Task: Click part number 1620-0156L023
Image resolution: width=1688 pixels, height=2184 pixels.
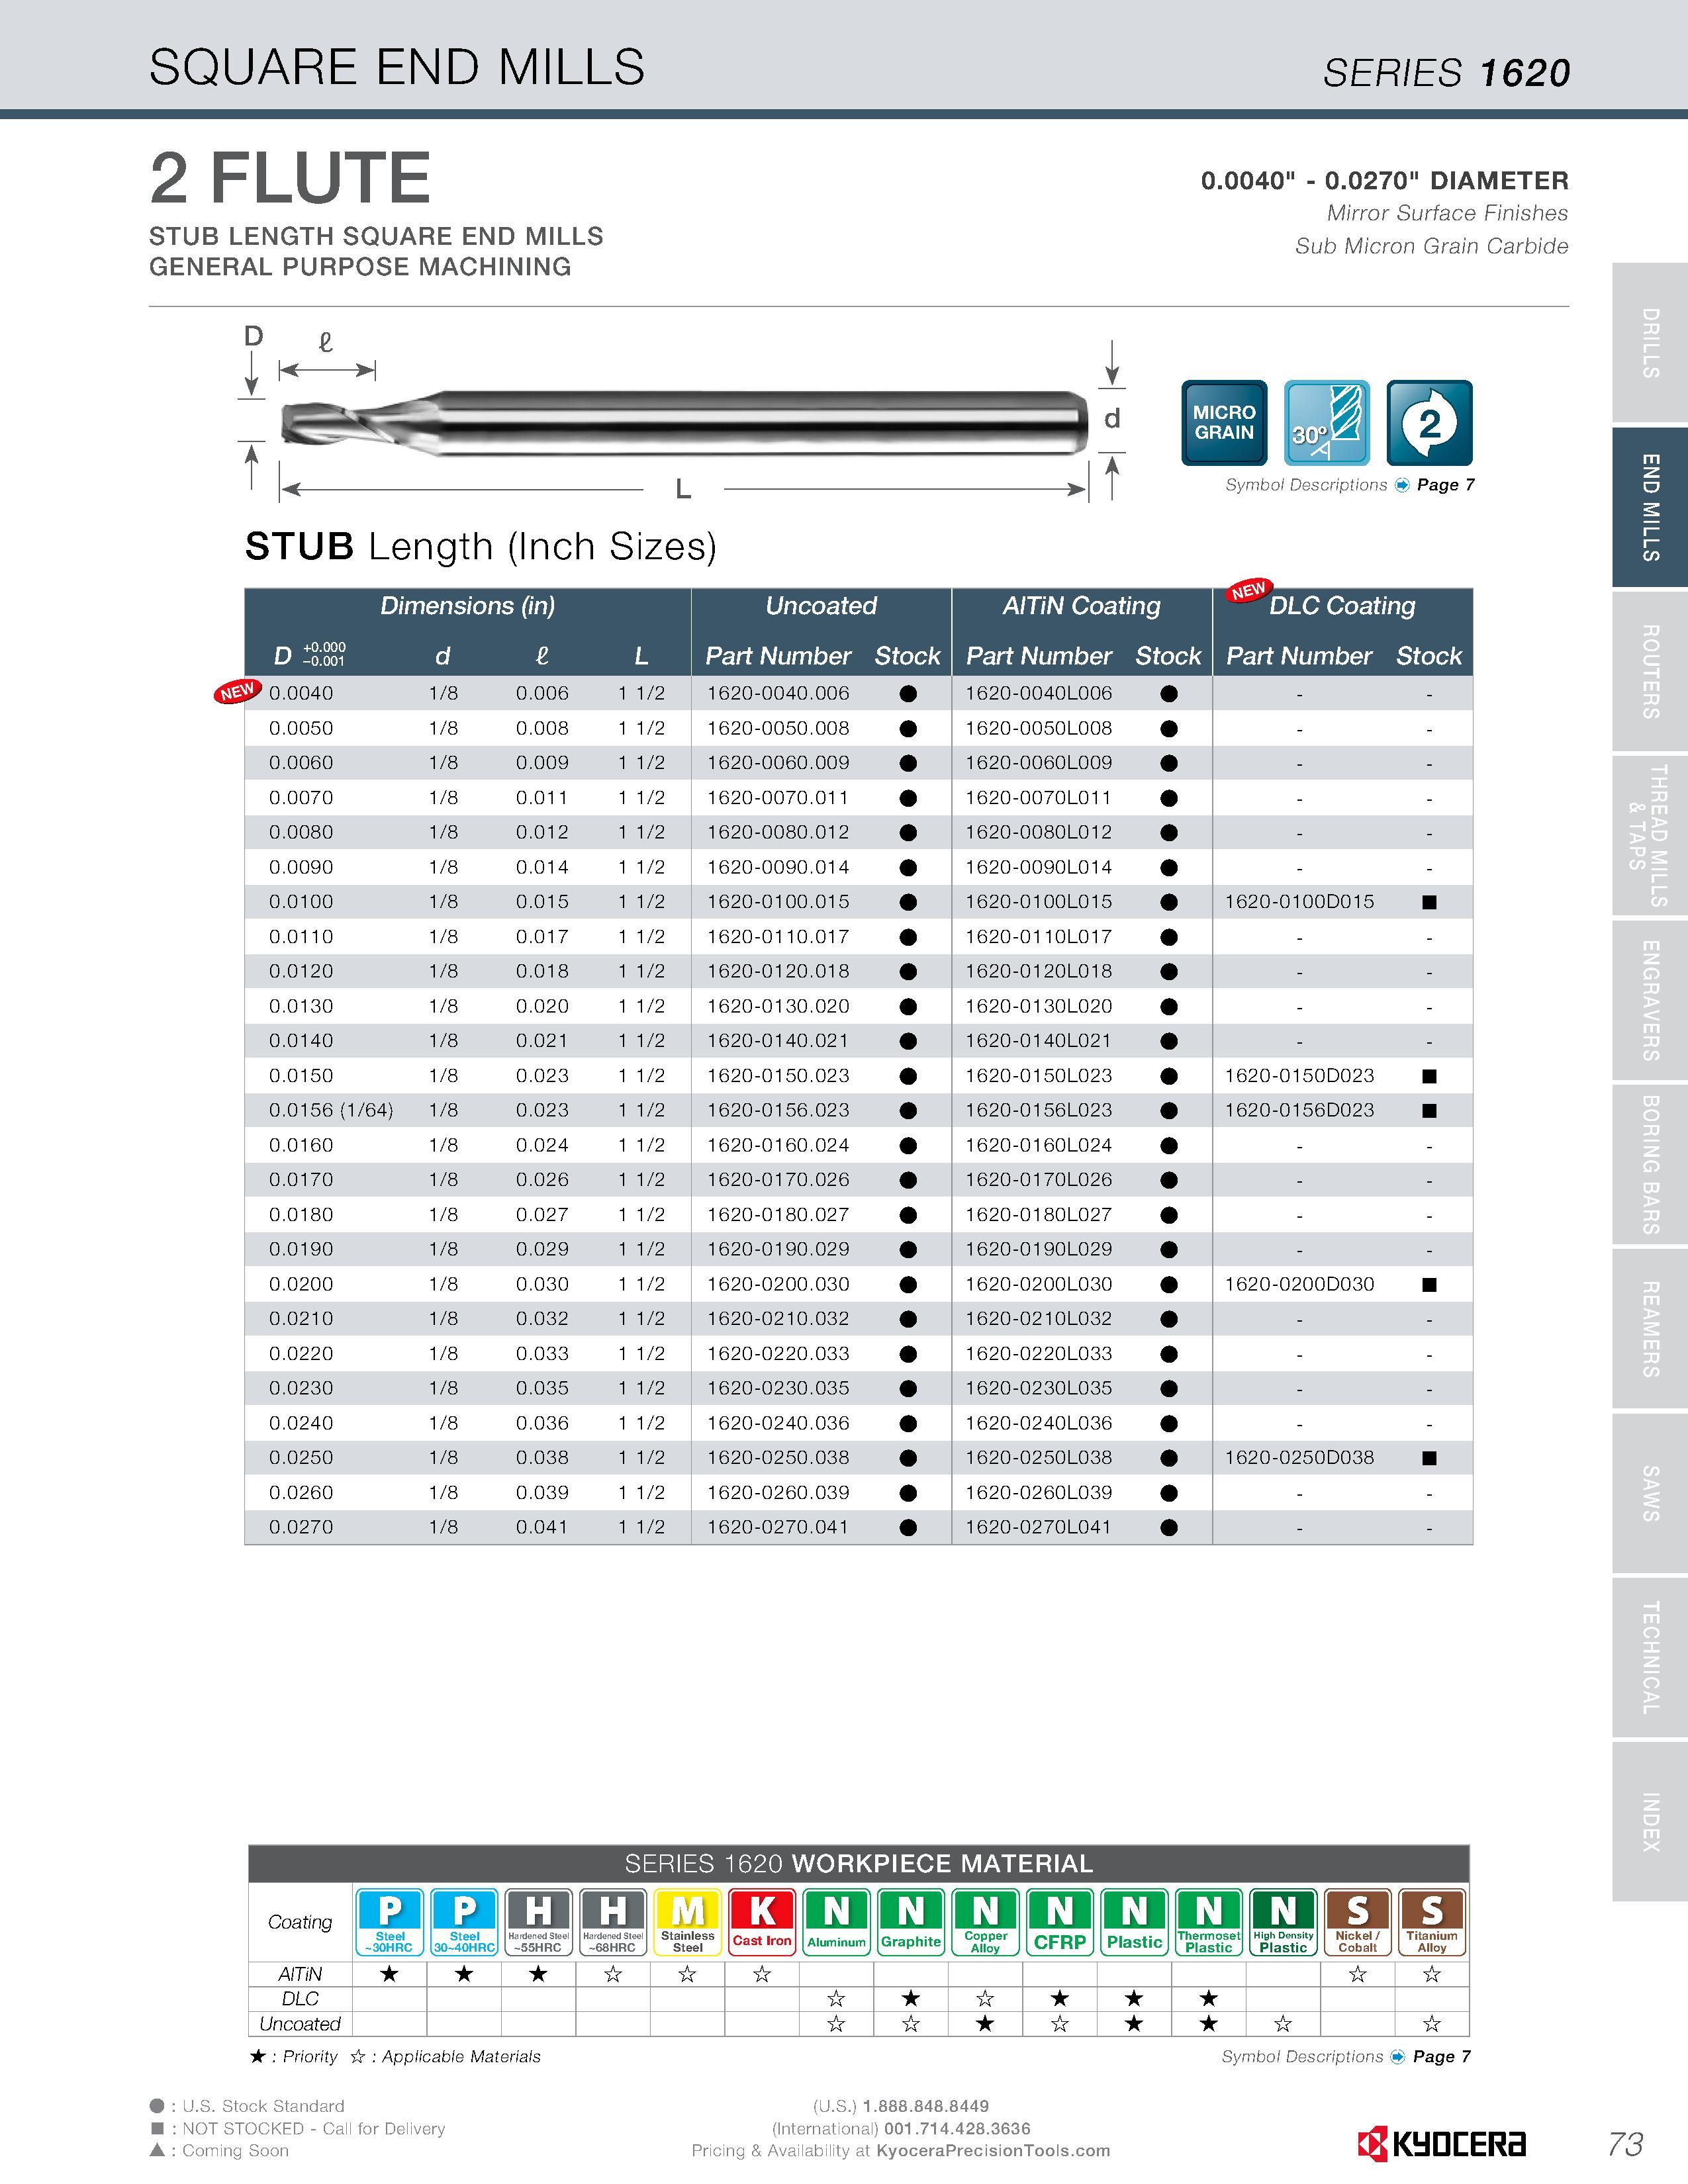Action: tap(1038, 1110)
